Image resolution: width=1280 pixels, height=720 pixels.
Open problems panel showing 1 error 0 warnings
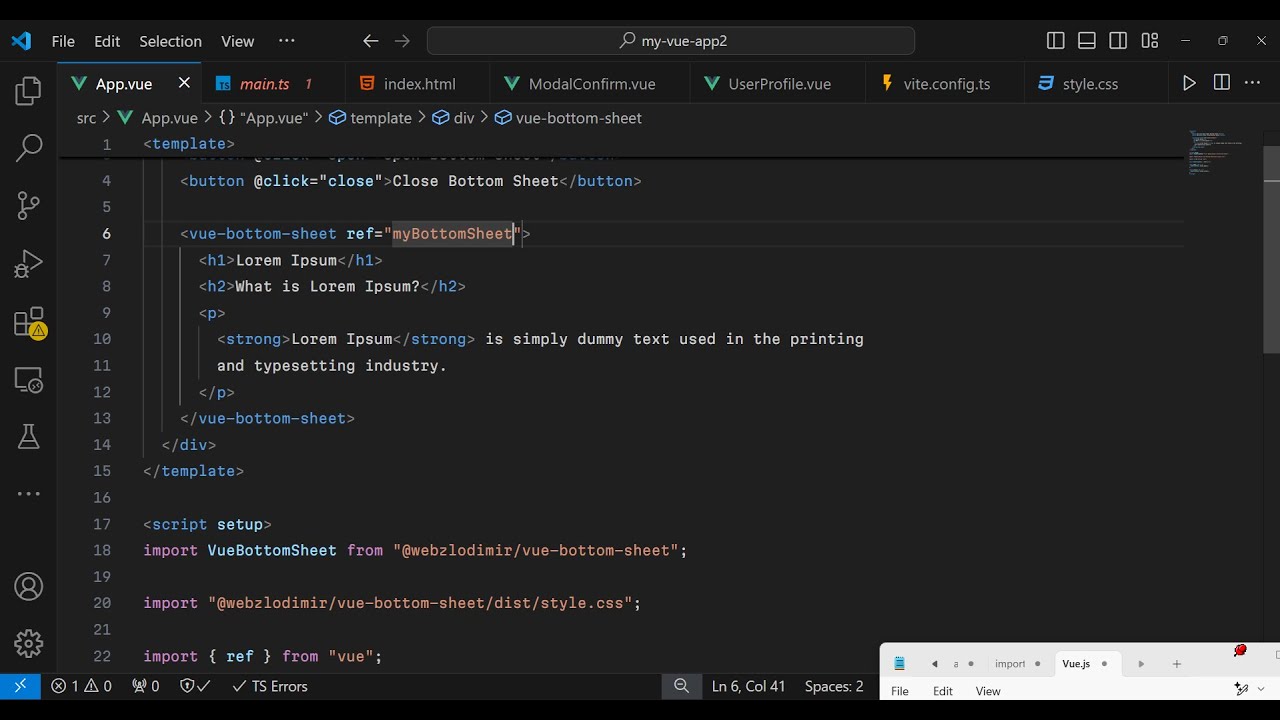82,686
